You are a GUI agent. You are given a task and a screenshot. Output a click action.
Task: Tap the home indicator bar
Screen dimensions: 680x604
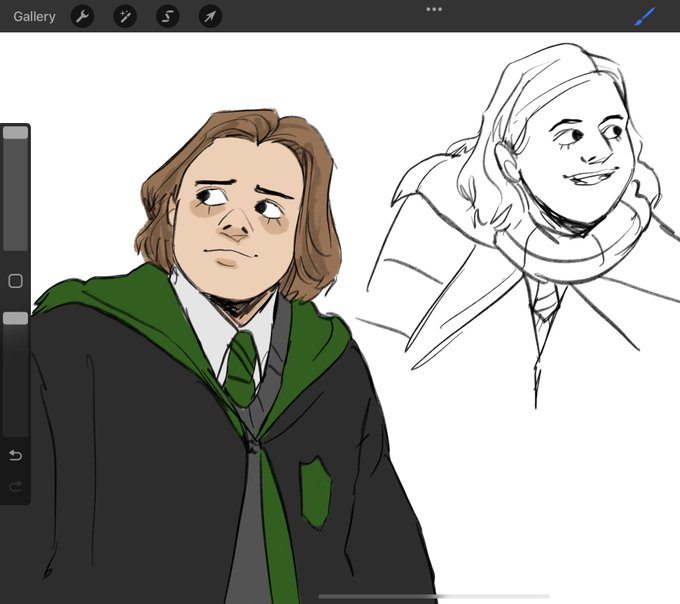click(434, 597)
